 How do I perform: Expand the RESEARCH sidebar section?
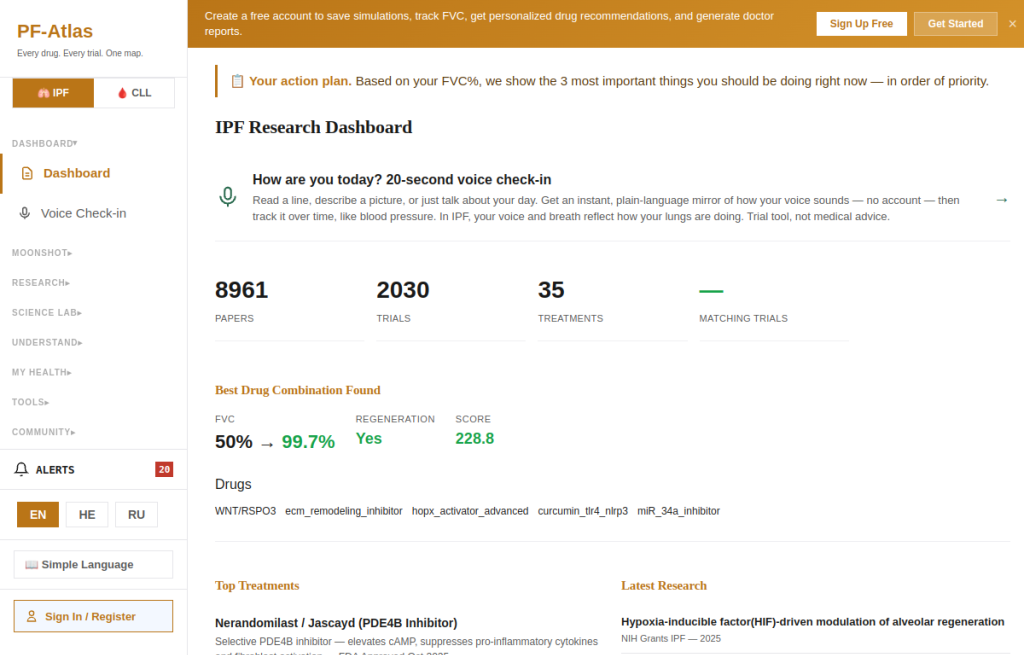pos(40,283)
